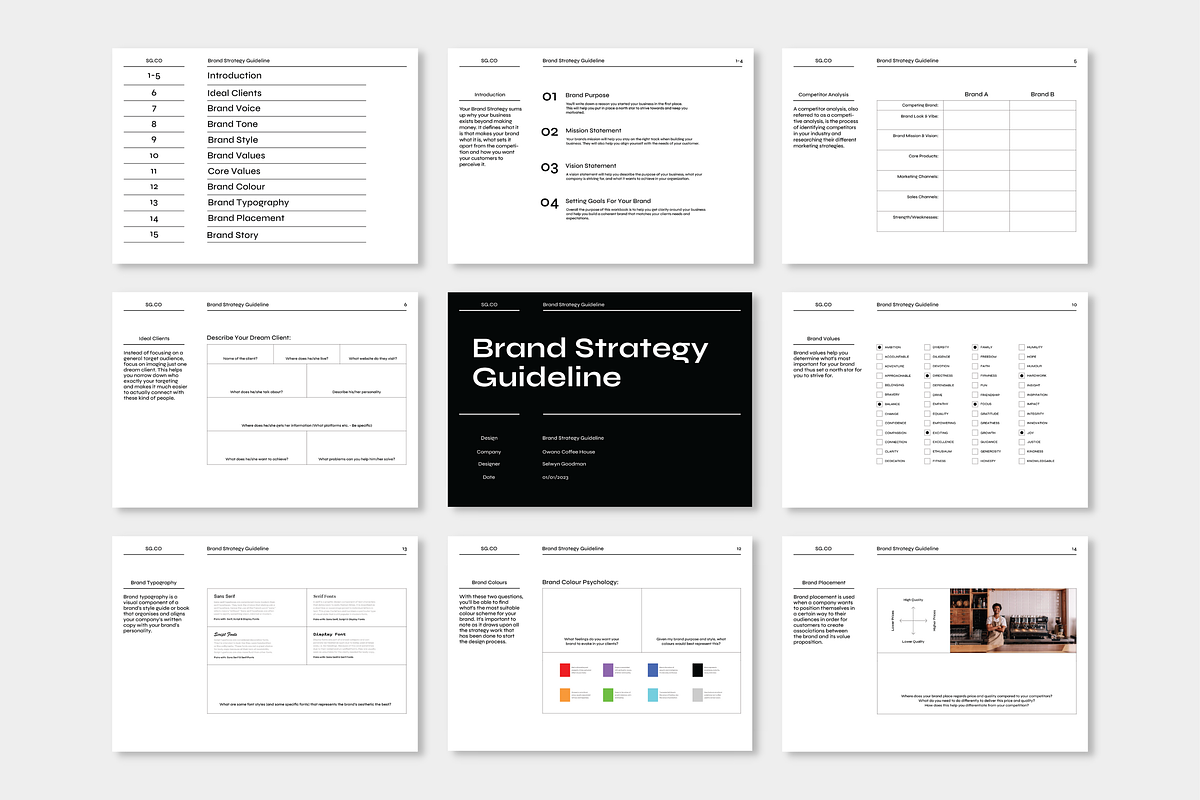Viewport: 1200px width, 800px height.
Task: Toggle the Hardwork brand value checkbox
Action: coord(1022,376)
